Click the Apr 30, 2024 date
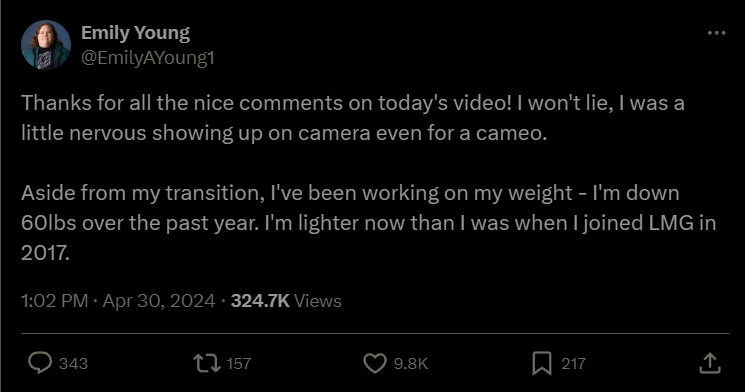Screen dimensions: 745x392 pos(159,301)
